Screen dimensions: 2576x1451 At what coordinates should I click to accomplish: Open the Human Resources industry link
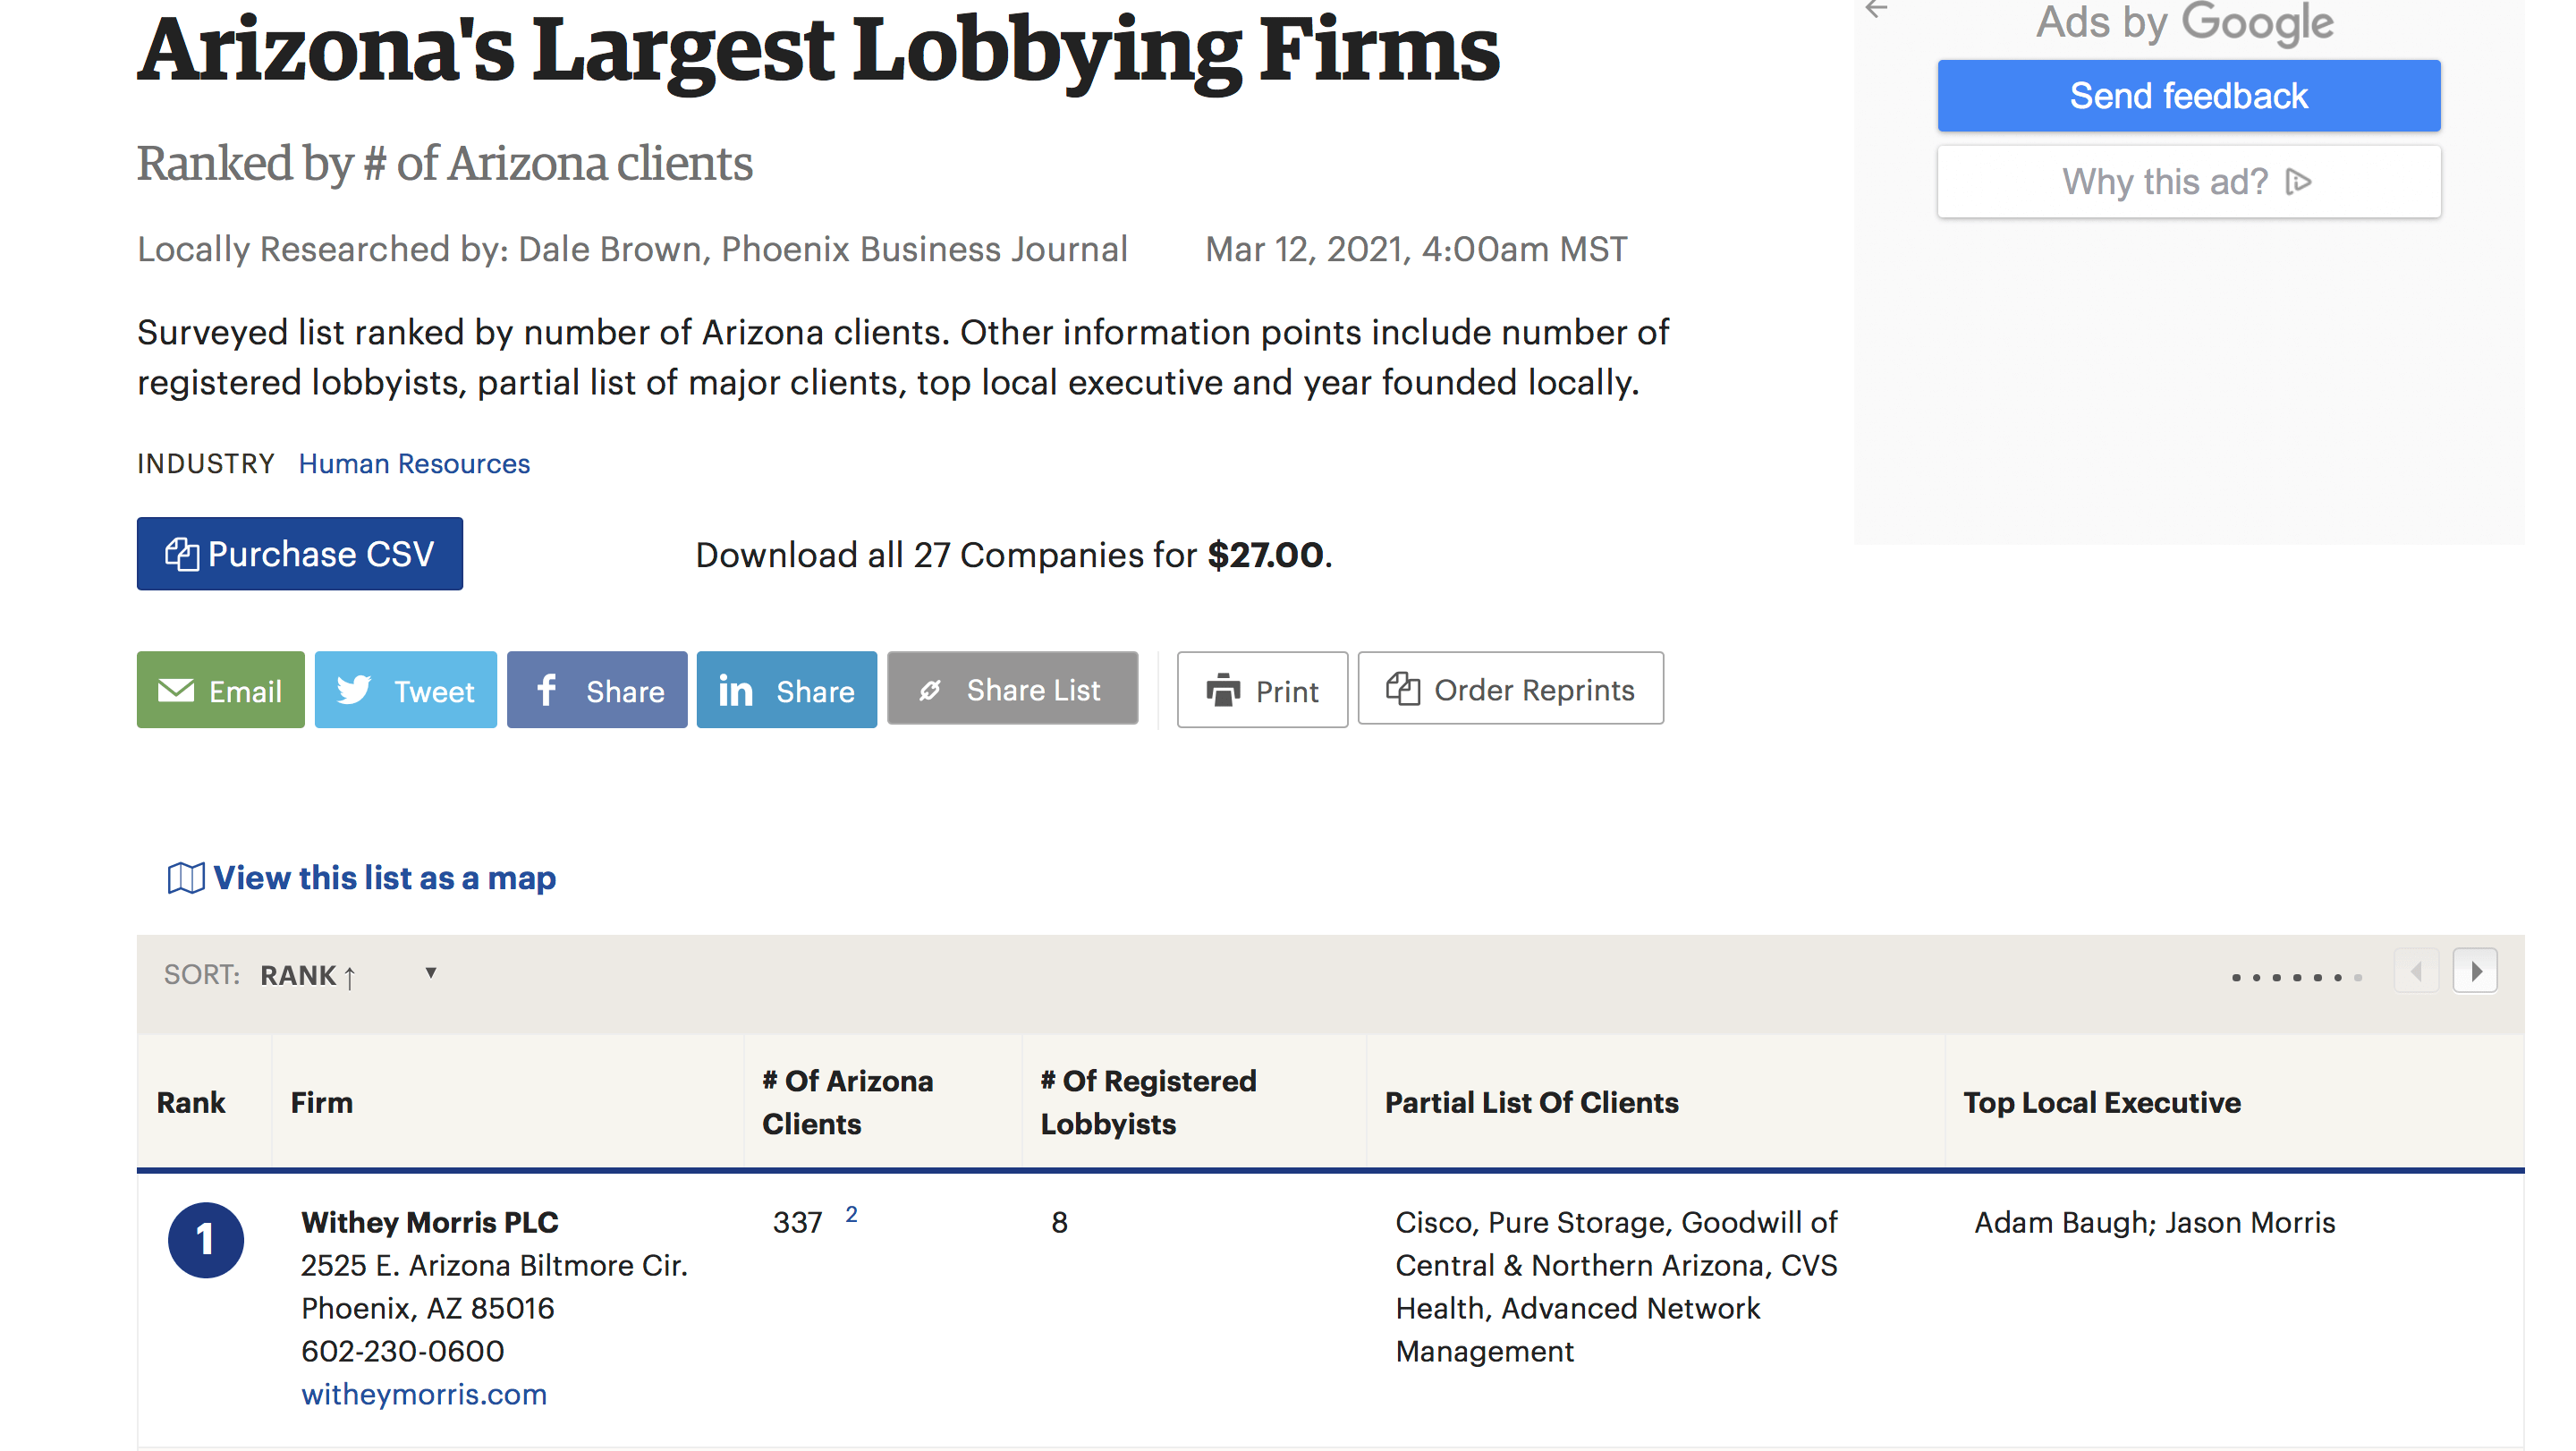tap(414, 464)
